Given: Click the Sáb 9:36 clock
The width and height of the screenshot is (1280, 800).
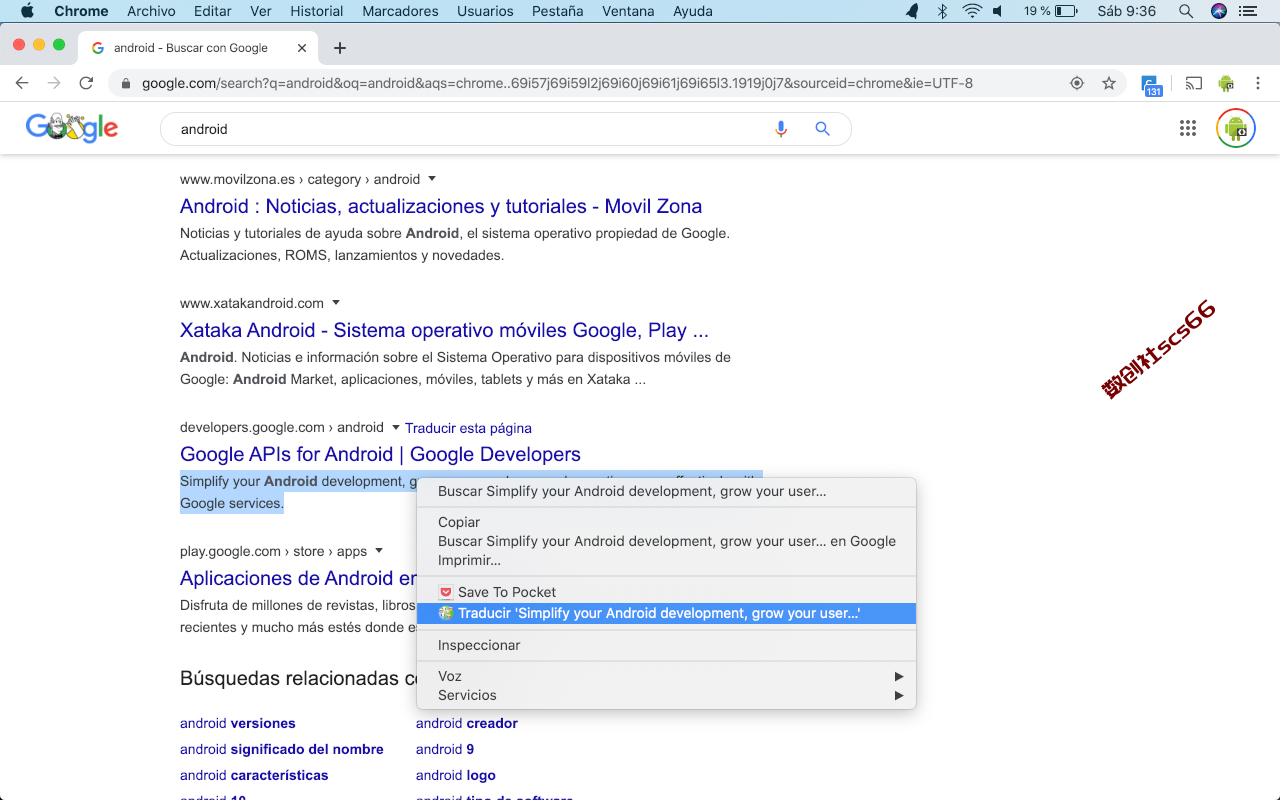Looking at the screenshot, I should point(1126,11).
